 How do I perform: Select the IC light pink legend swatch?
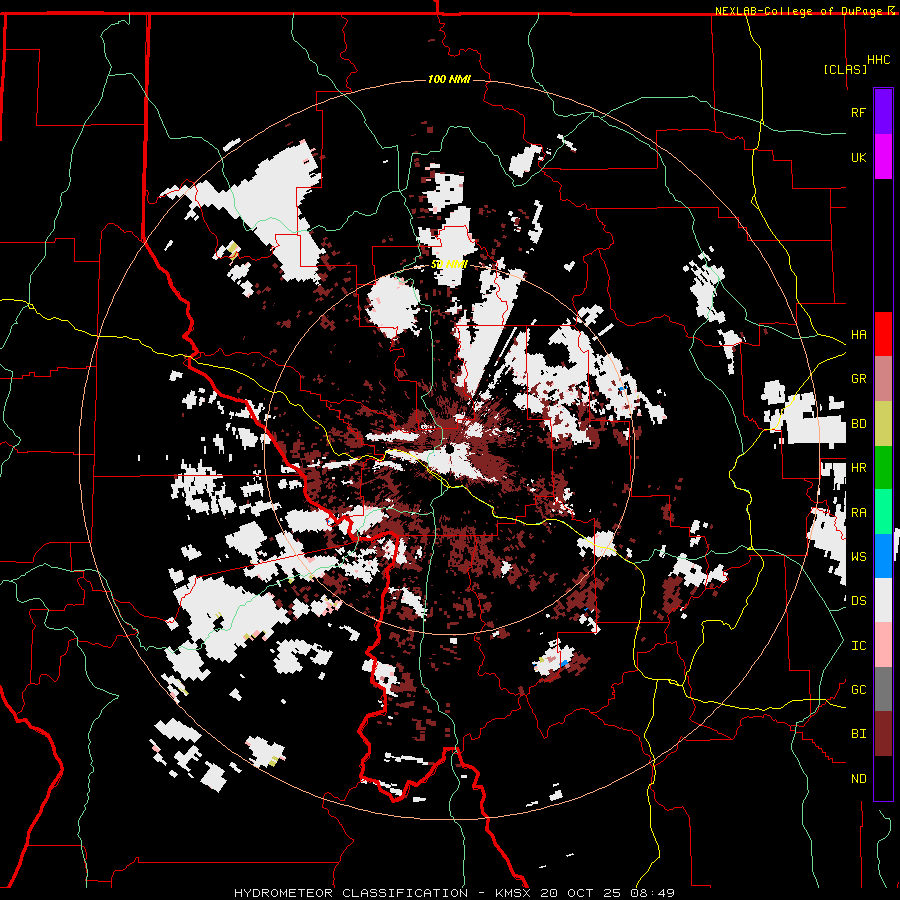883,645
